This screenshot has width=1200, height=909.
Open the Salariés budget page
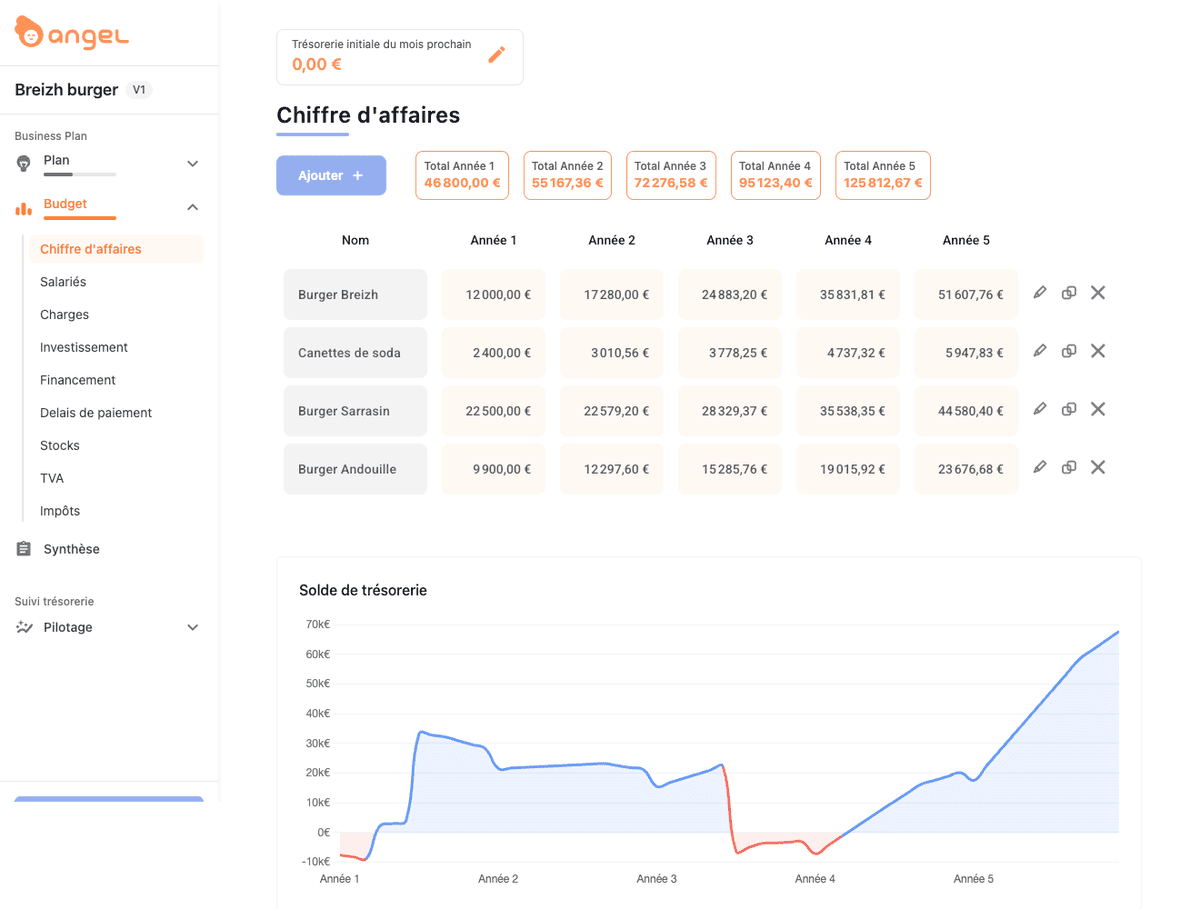tap(63, 282)
